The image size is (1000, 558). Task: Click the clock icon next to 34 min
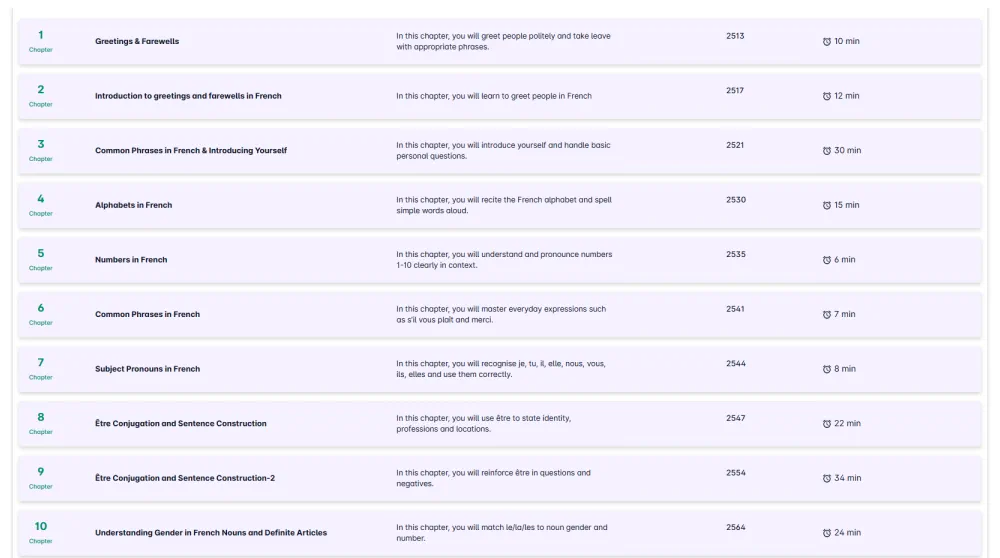point(827,478)
